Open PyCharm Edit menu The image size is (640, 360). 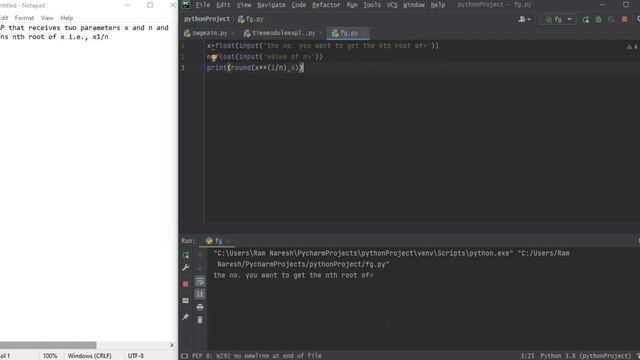(x=223, y=5)
